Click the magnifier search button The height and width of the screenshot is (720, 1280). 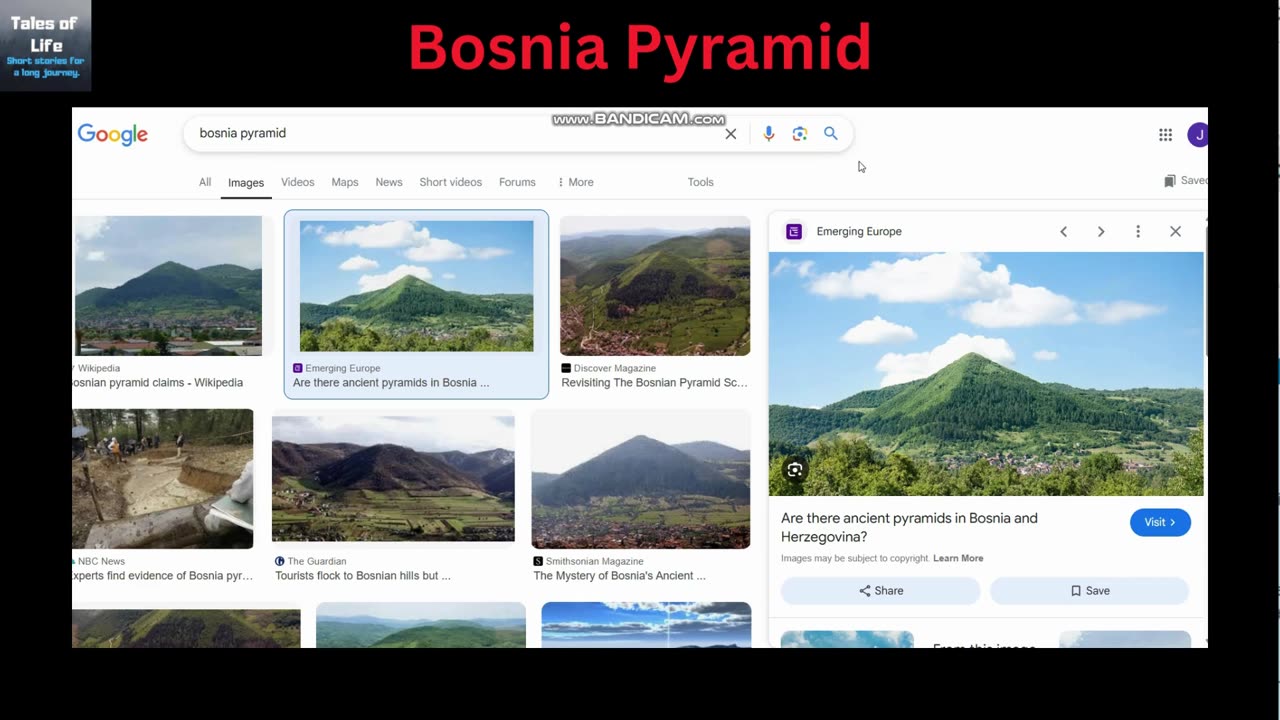830,133
